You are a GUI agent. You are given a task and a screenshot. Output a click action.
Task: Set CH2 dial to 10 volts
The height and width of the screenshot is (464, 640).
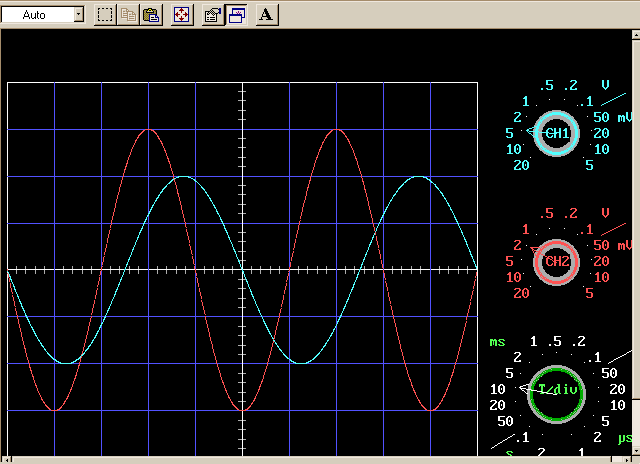coord(514,277)
